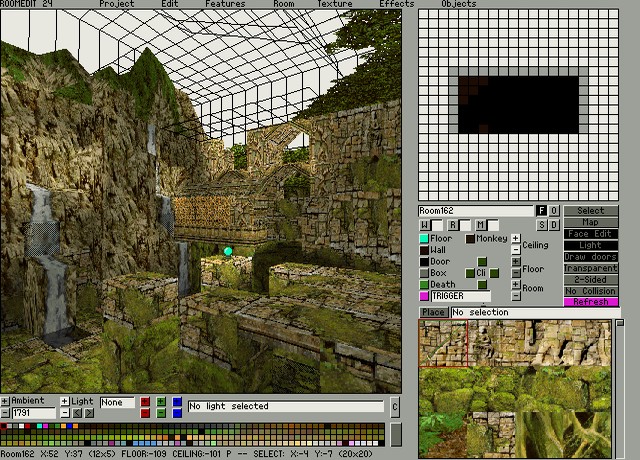The height and width of the screenshot is (460, 640).
Task: Toggle the No Collision option
Action: (x=591, y=291)
